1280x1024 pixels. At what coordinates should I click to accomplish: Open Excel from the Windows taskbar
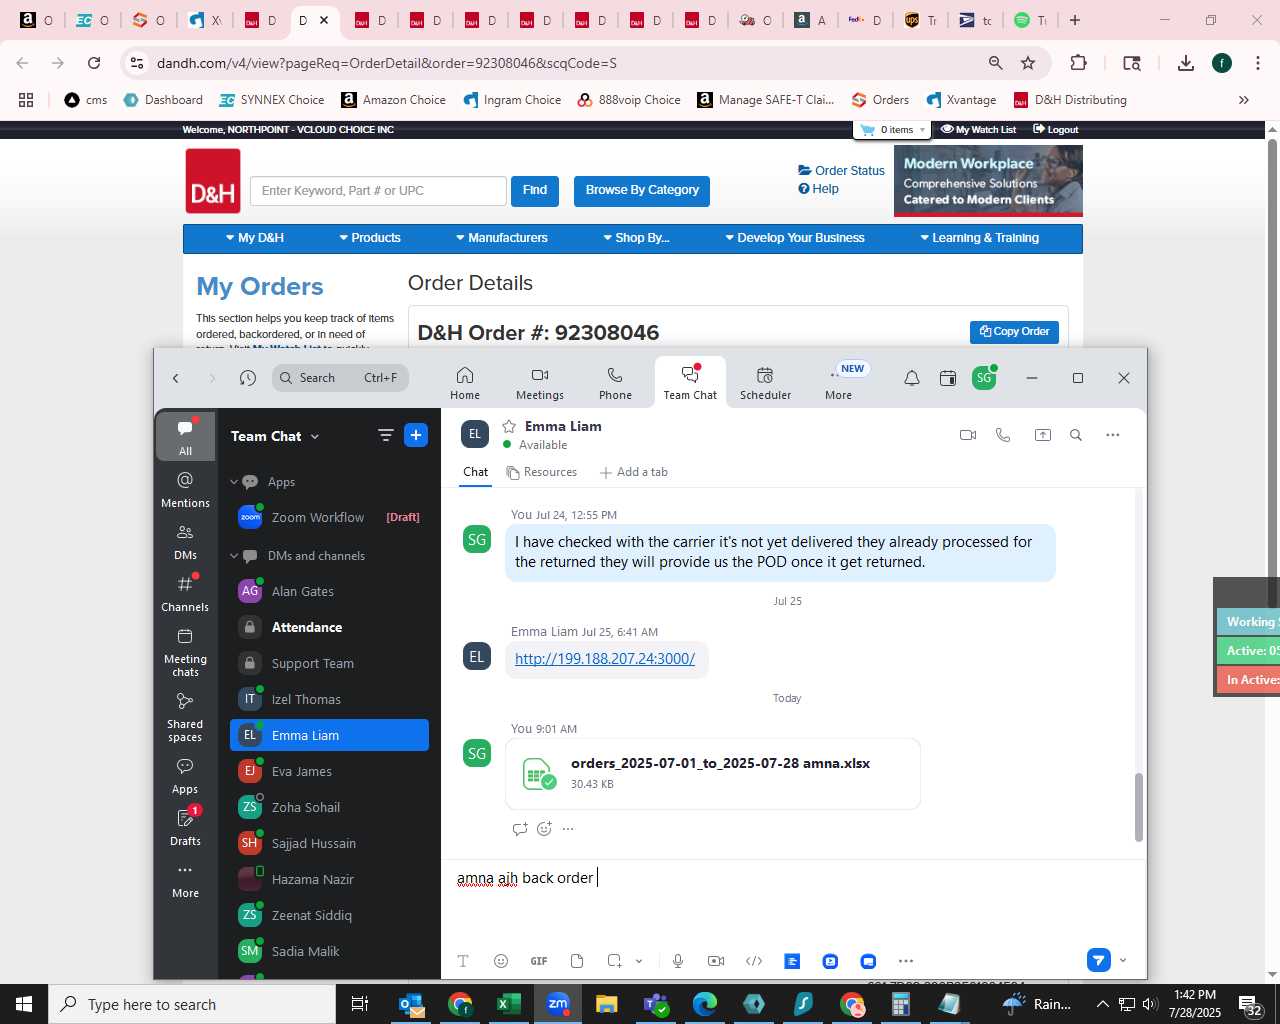coord(509,1004)
